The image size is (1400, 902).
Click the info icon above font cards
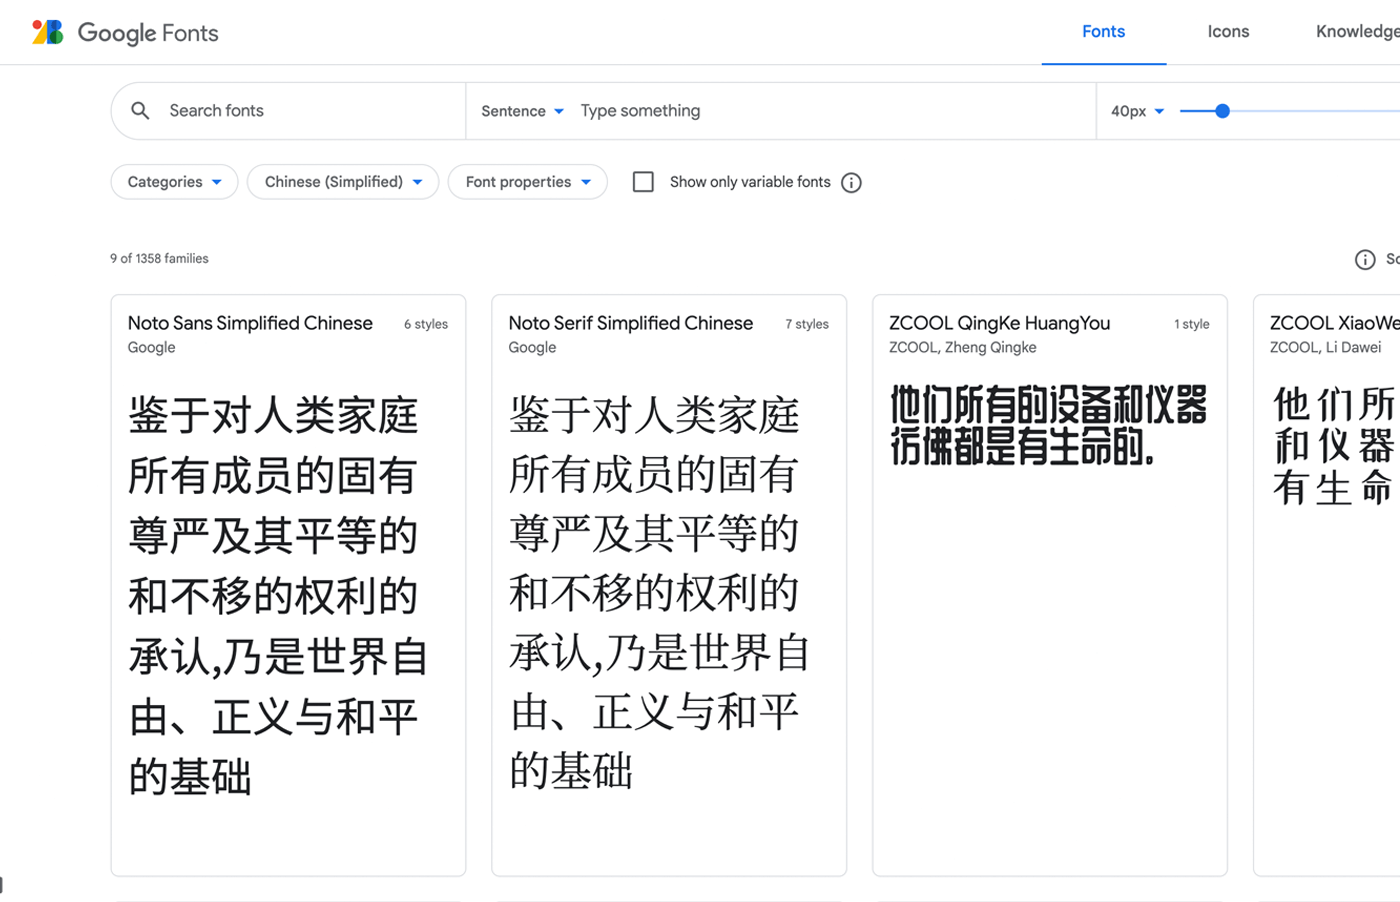click(1364, 259)
